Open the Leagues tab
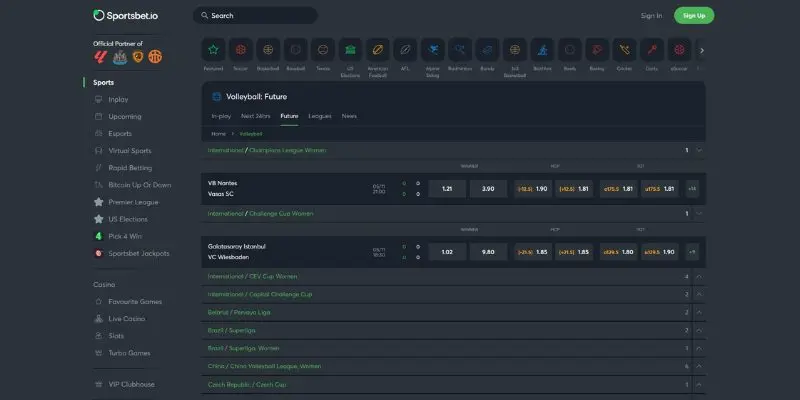This screenshot has width=800, height=400. tap(320, 116)
